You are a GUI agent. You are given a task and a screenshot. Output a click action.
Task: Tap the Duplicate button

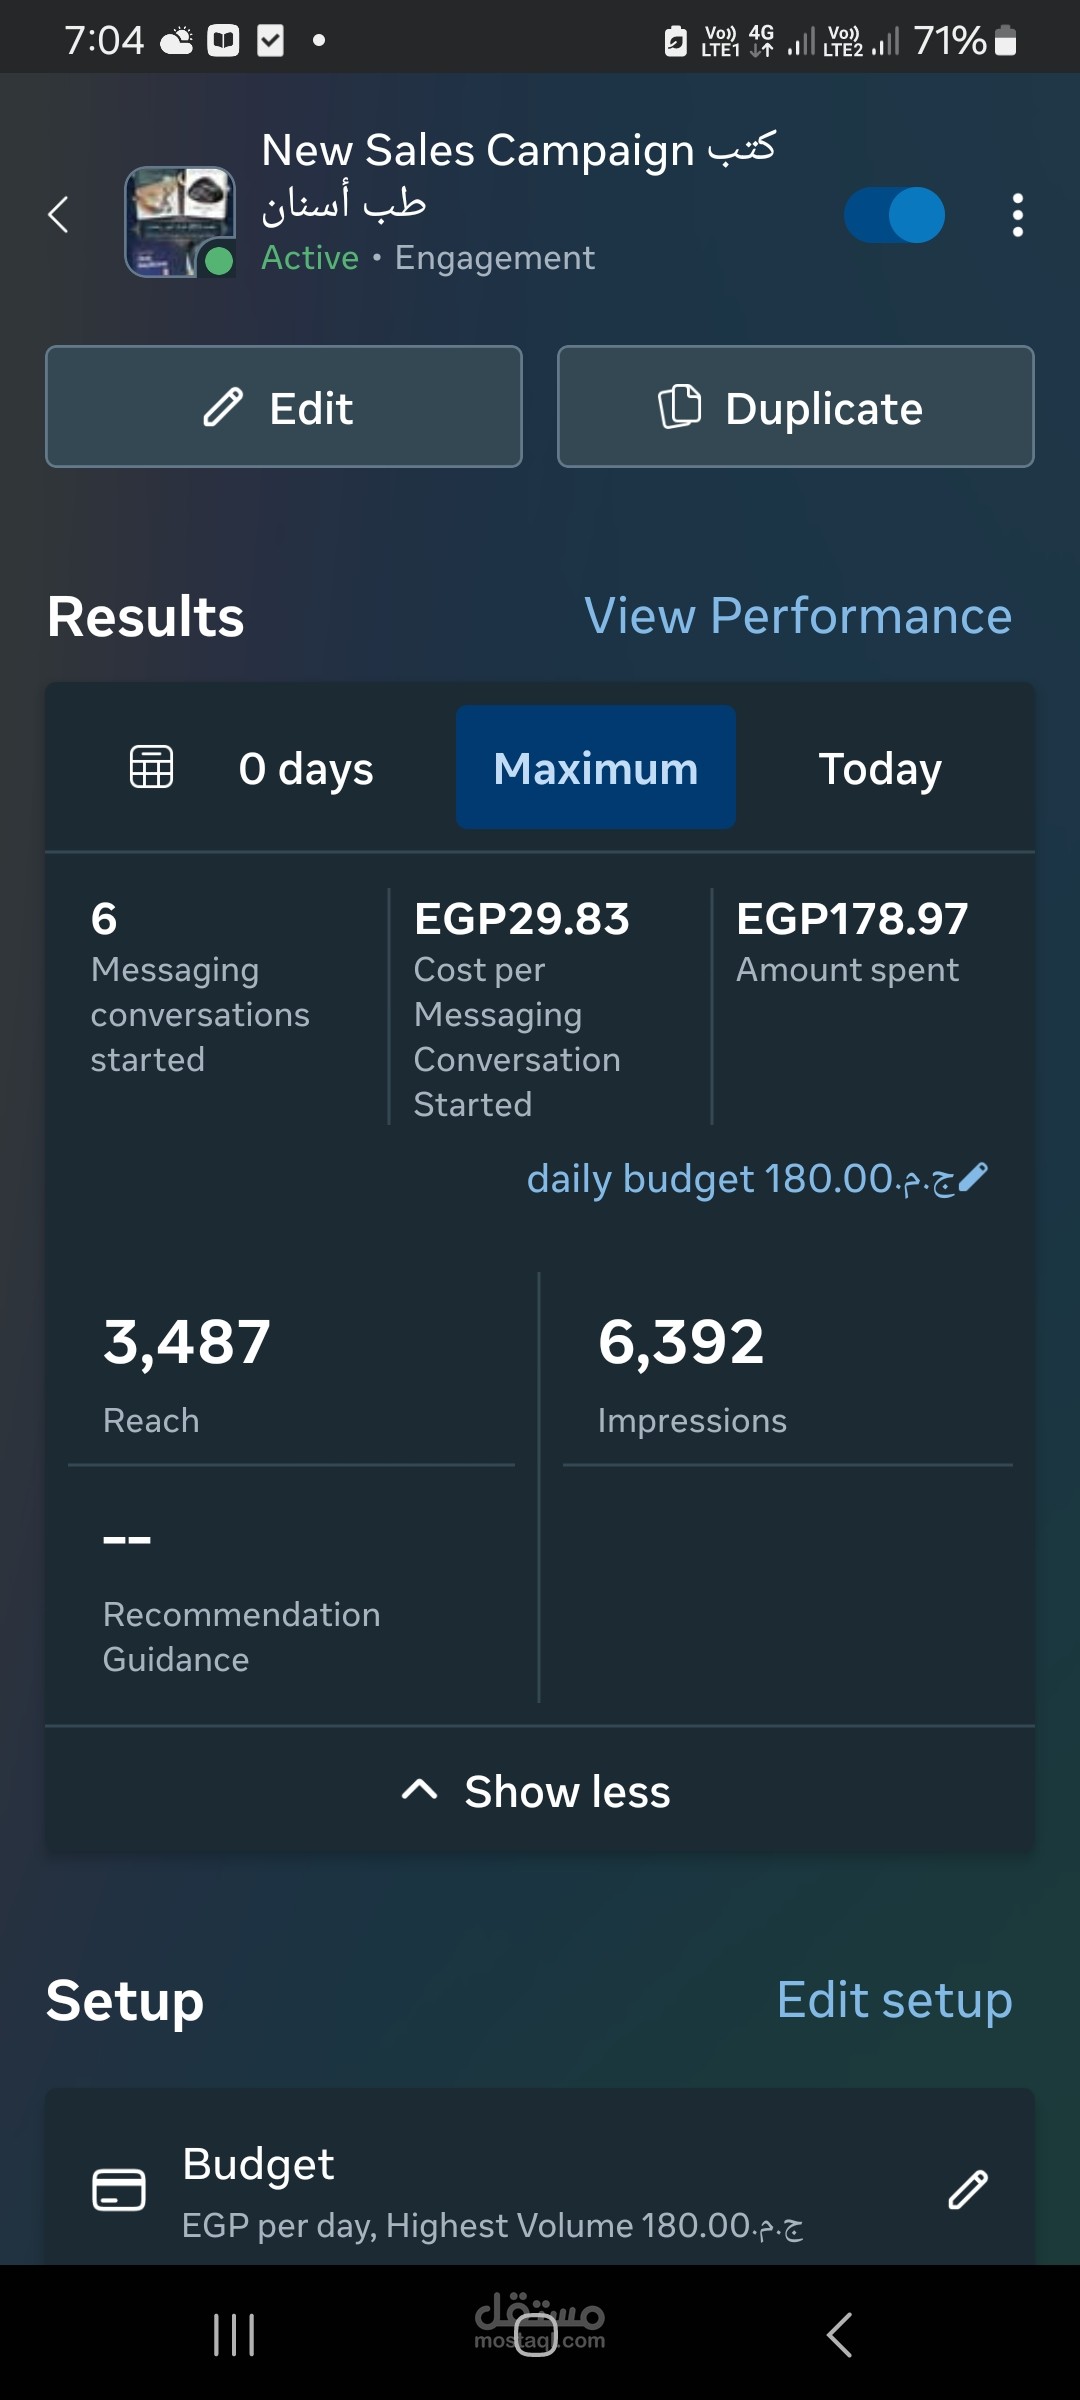795,407
